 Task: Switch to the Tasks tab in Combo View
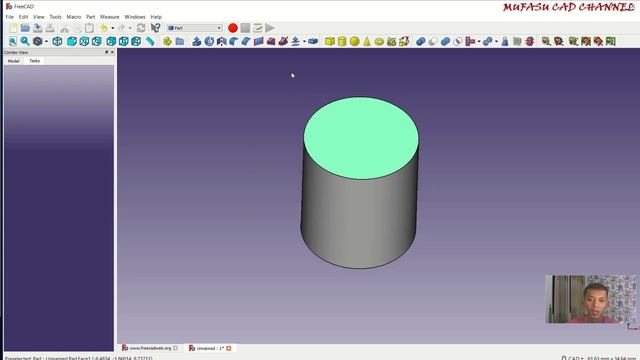[x=34, y=61]
